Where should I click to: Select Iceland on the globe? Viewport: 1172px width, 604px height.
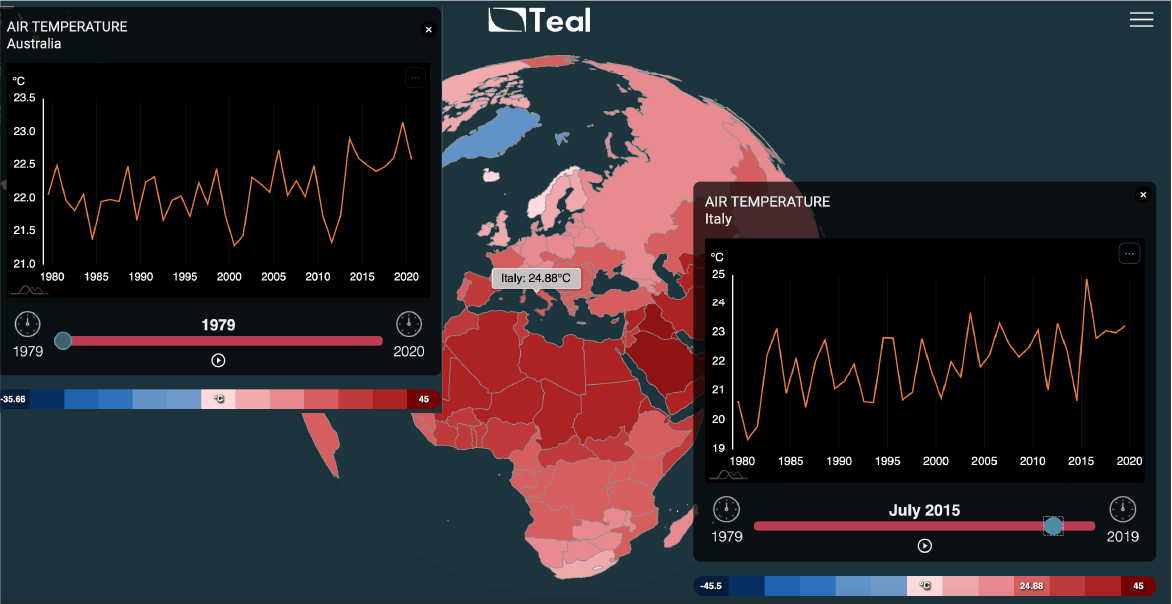point(490,175)
